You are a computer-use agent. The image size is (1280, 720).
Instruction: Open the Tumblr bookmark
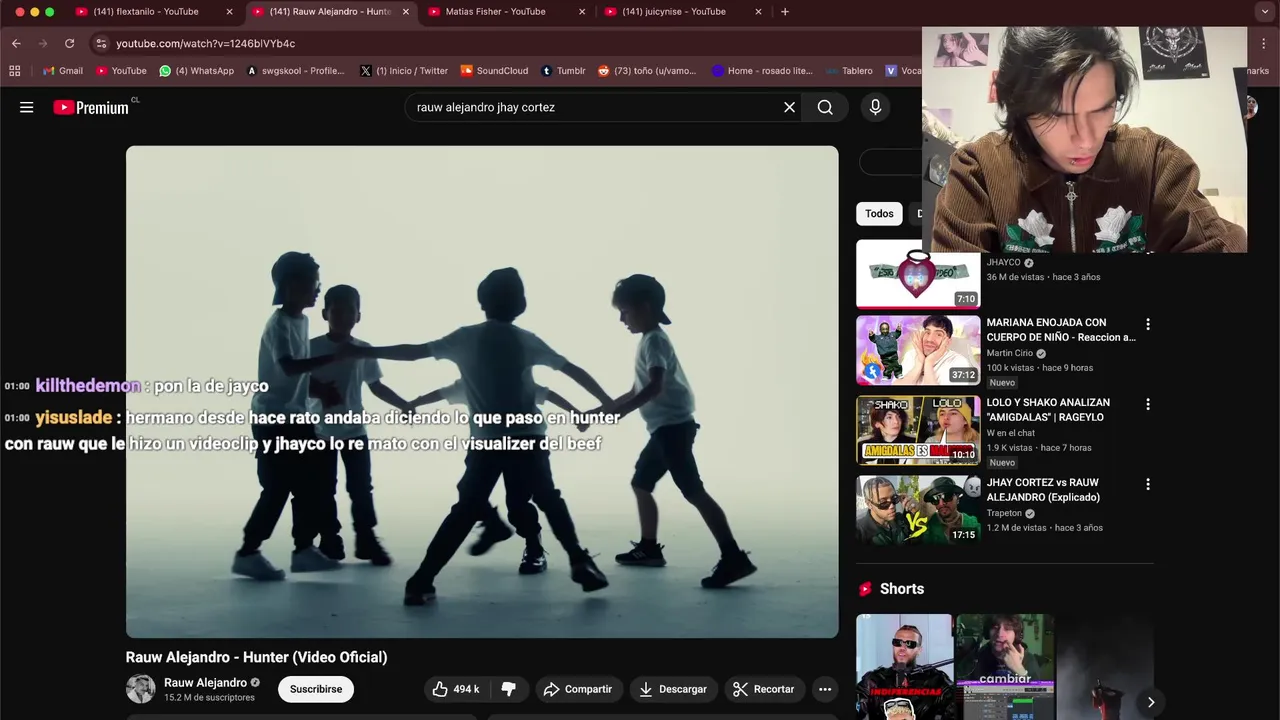tap(563, 71)
